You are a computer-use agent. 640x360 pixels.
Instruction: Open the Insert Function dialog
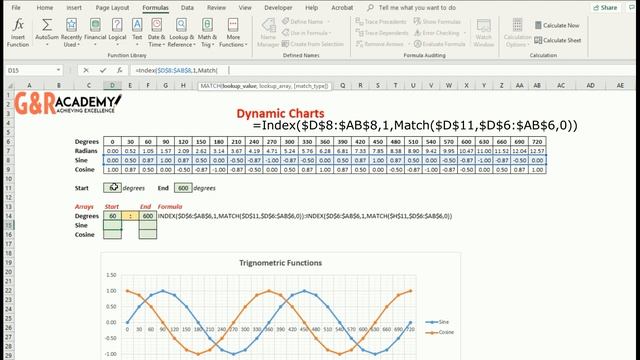18,33
